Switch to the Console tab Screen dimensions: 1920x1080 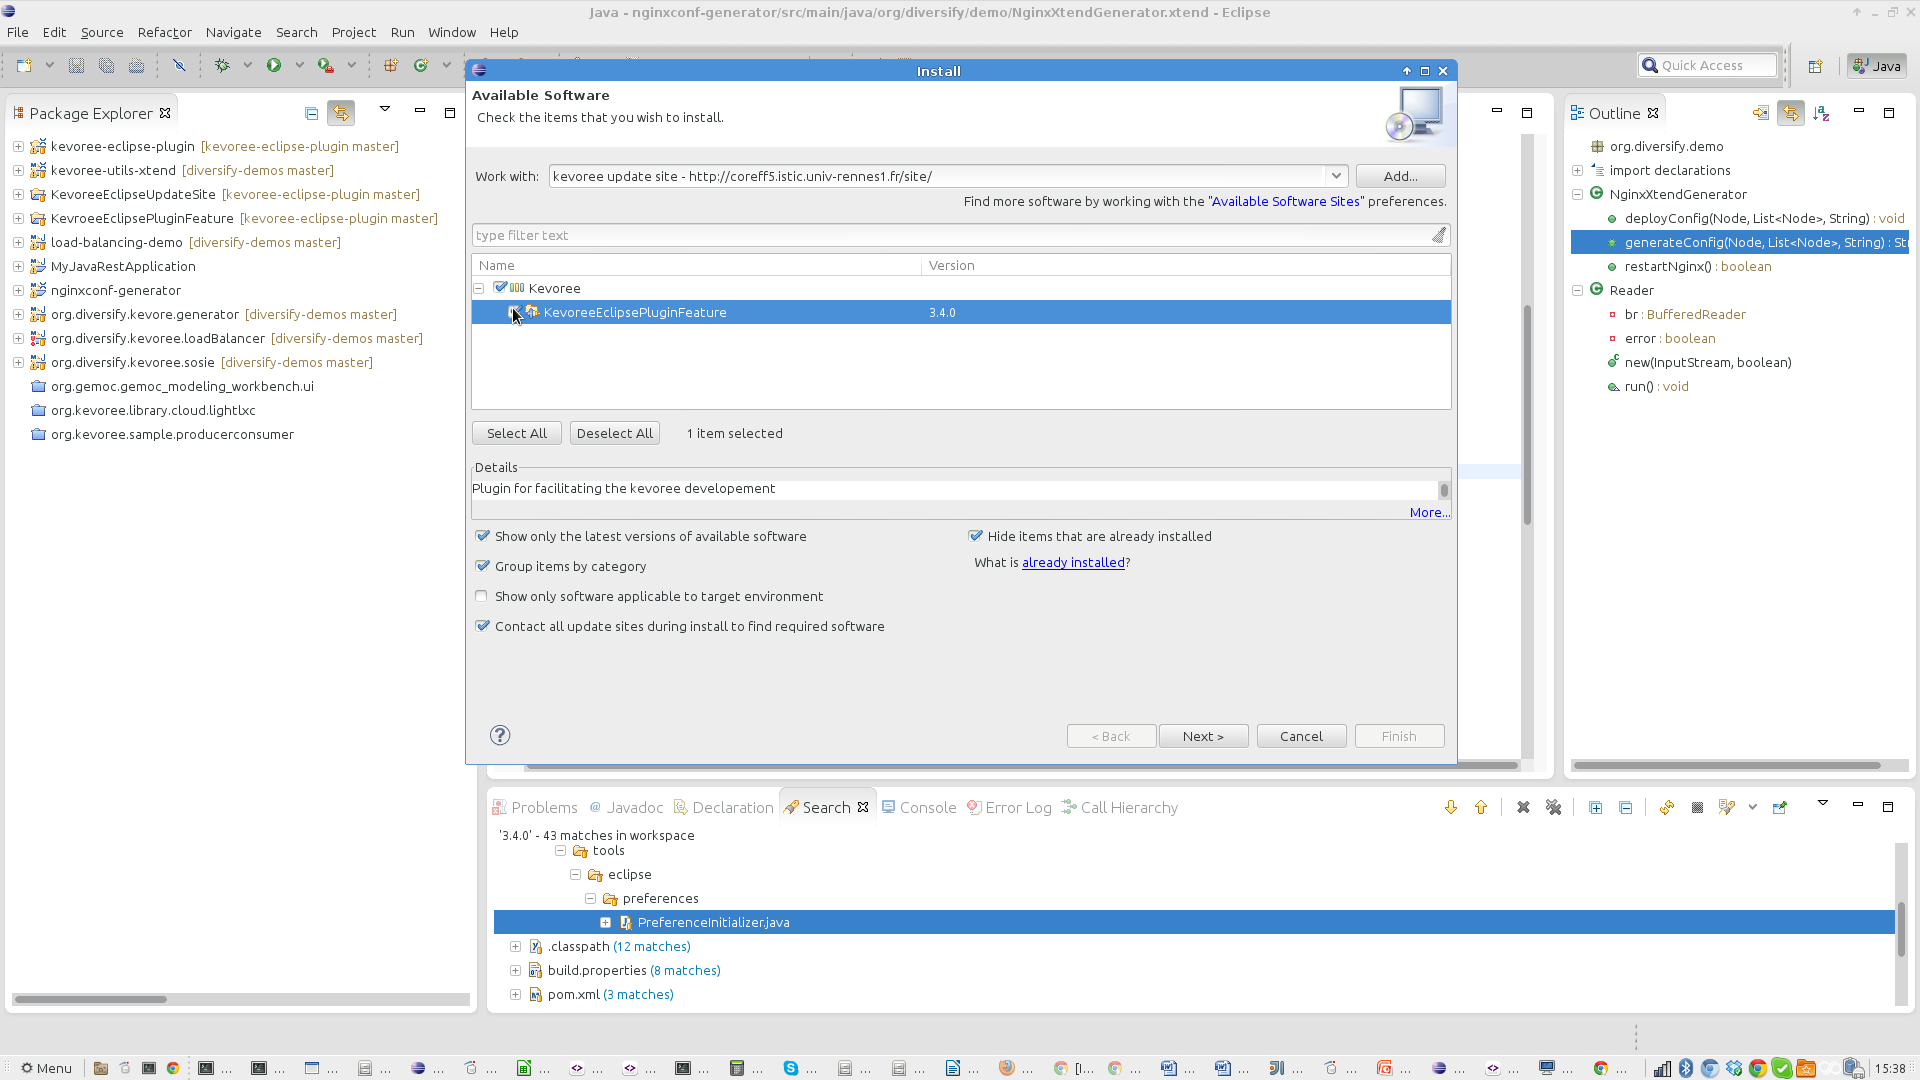tap(918, 807)
